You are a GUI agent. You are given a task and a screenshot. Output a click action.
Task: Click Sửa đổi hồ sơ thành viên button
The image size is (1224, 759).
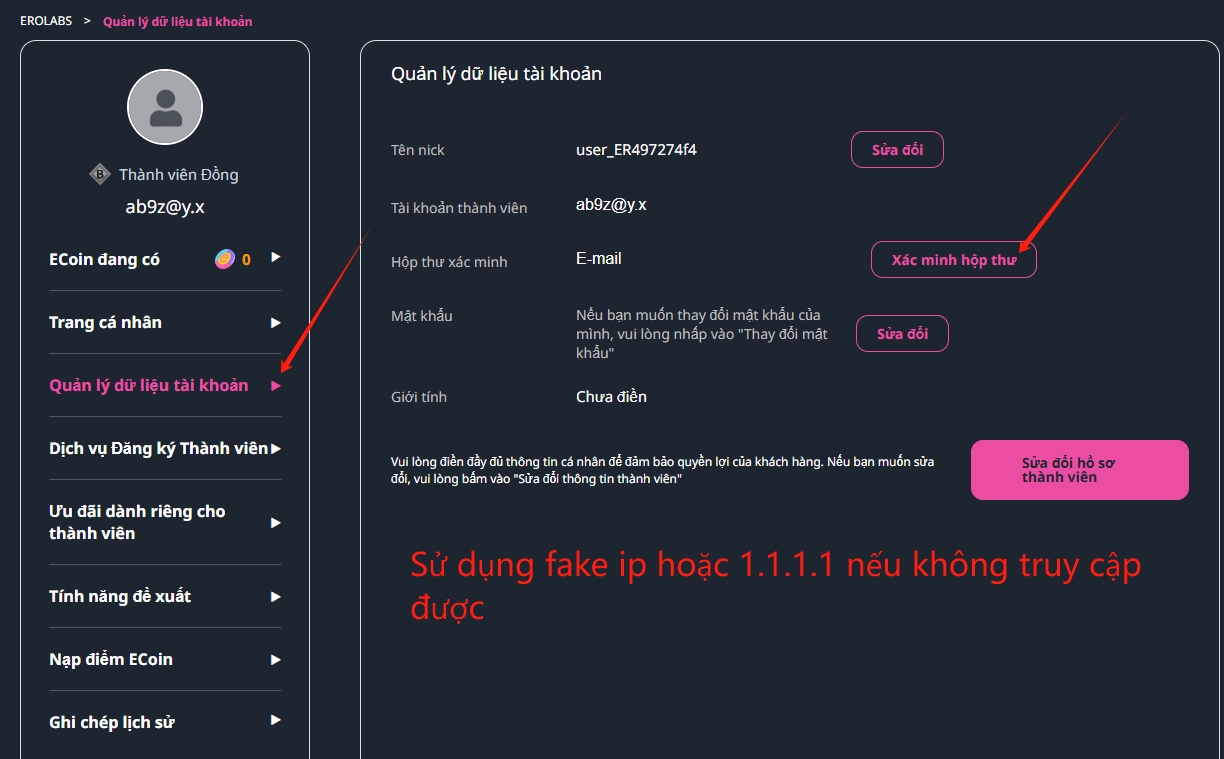point(1079,470)
